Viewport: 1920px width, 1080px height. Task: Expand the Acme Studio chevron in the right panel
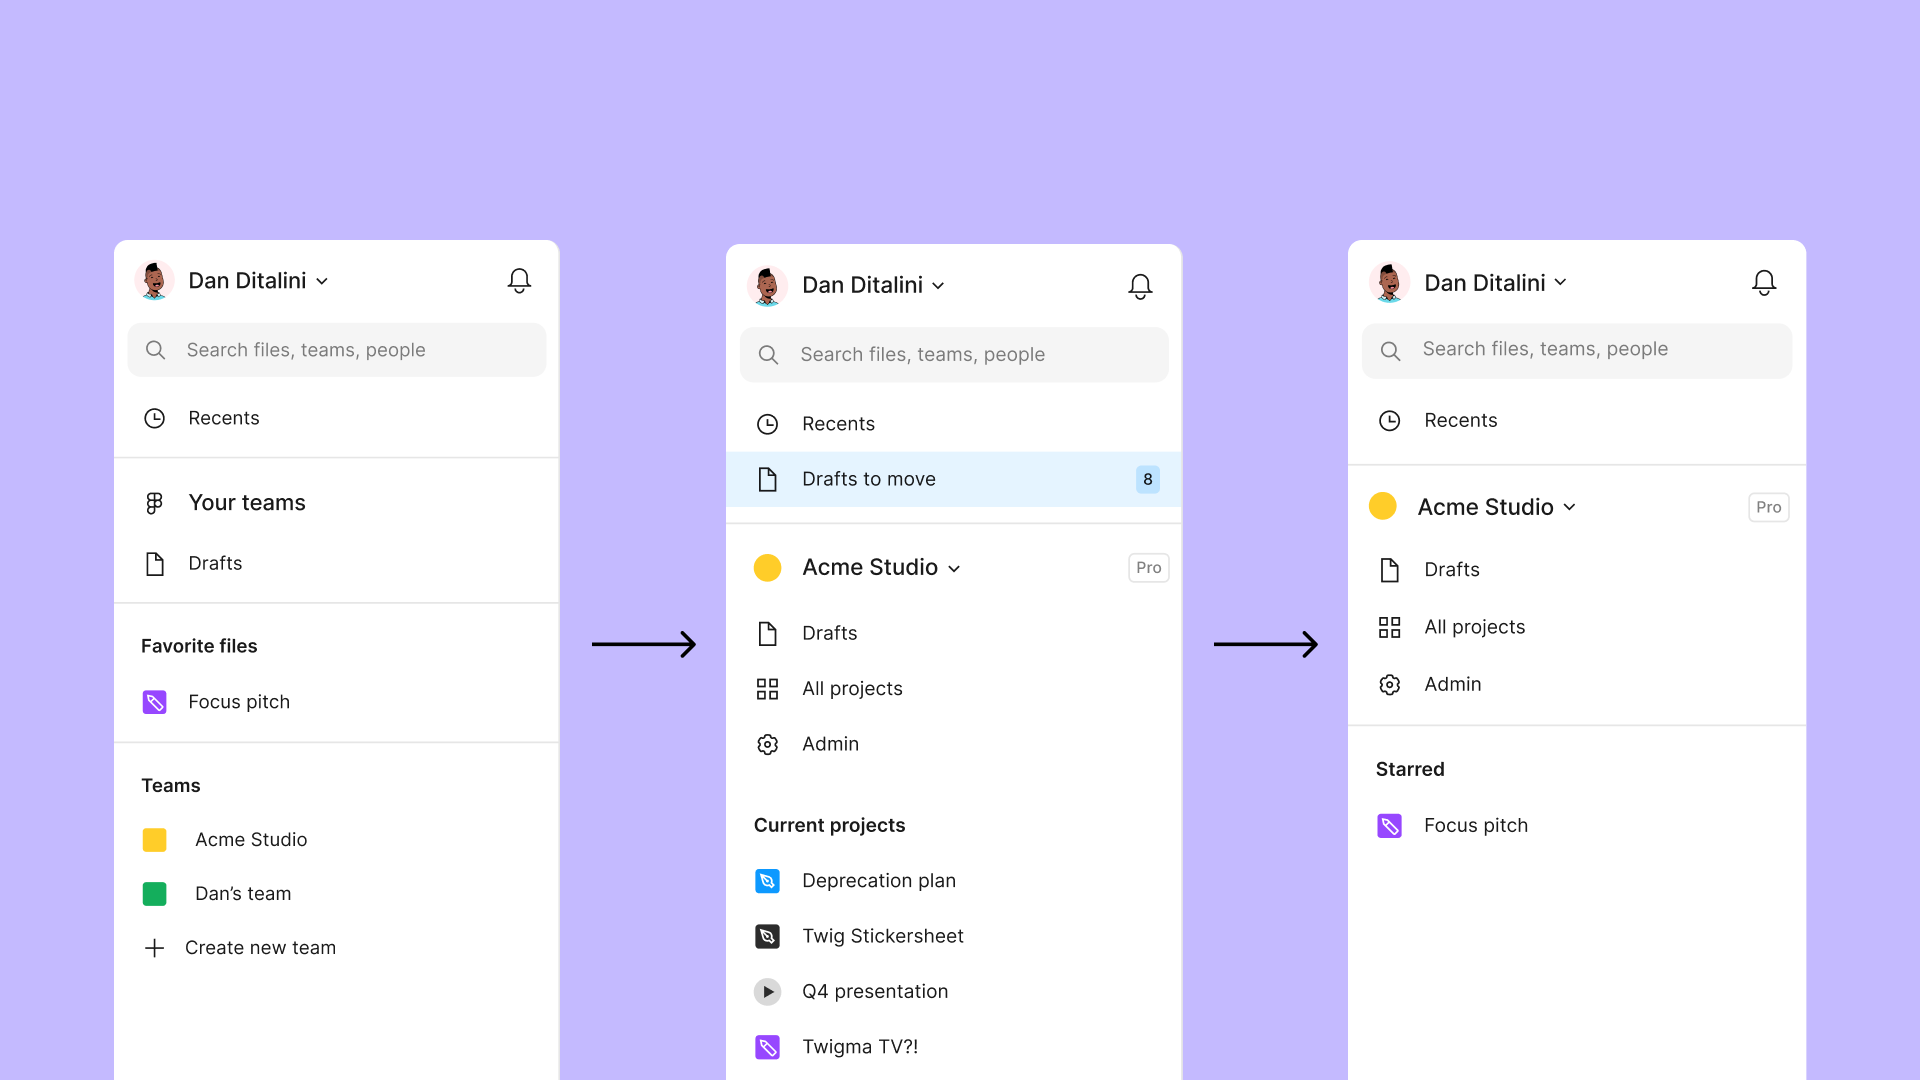click(x=1569, y=508)
